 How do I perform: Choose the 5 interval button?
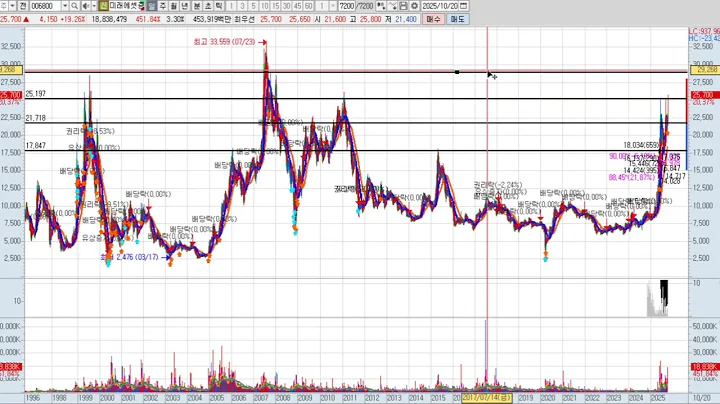(x=253, y=6)
